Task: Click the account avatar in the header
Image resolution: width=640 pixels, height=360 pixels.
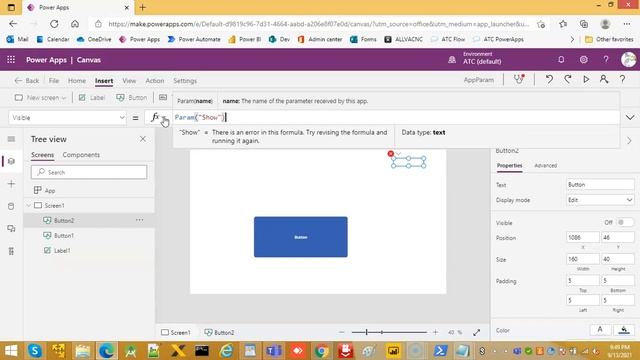Action: pos(629,60)
